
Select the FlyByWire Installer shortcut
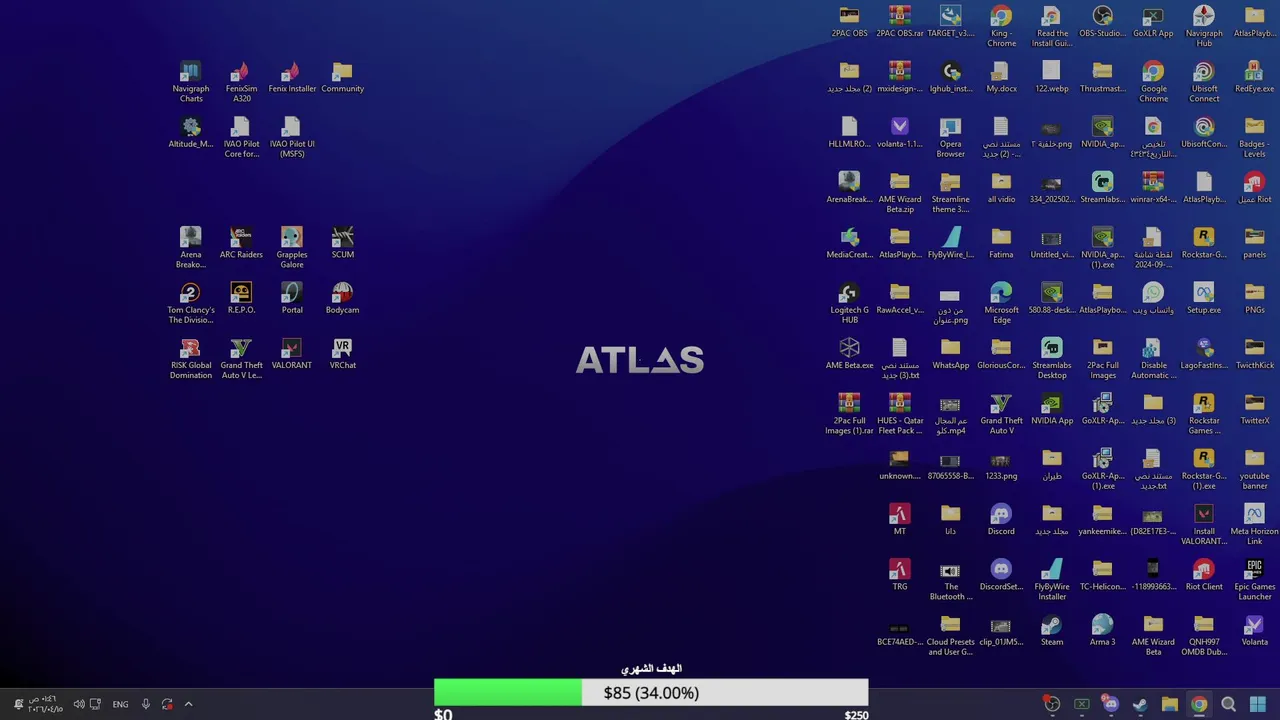tap(1052, 580)
